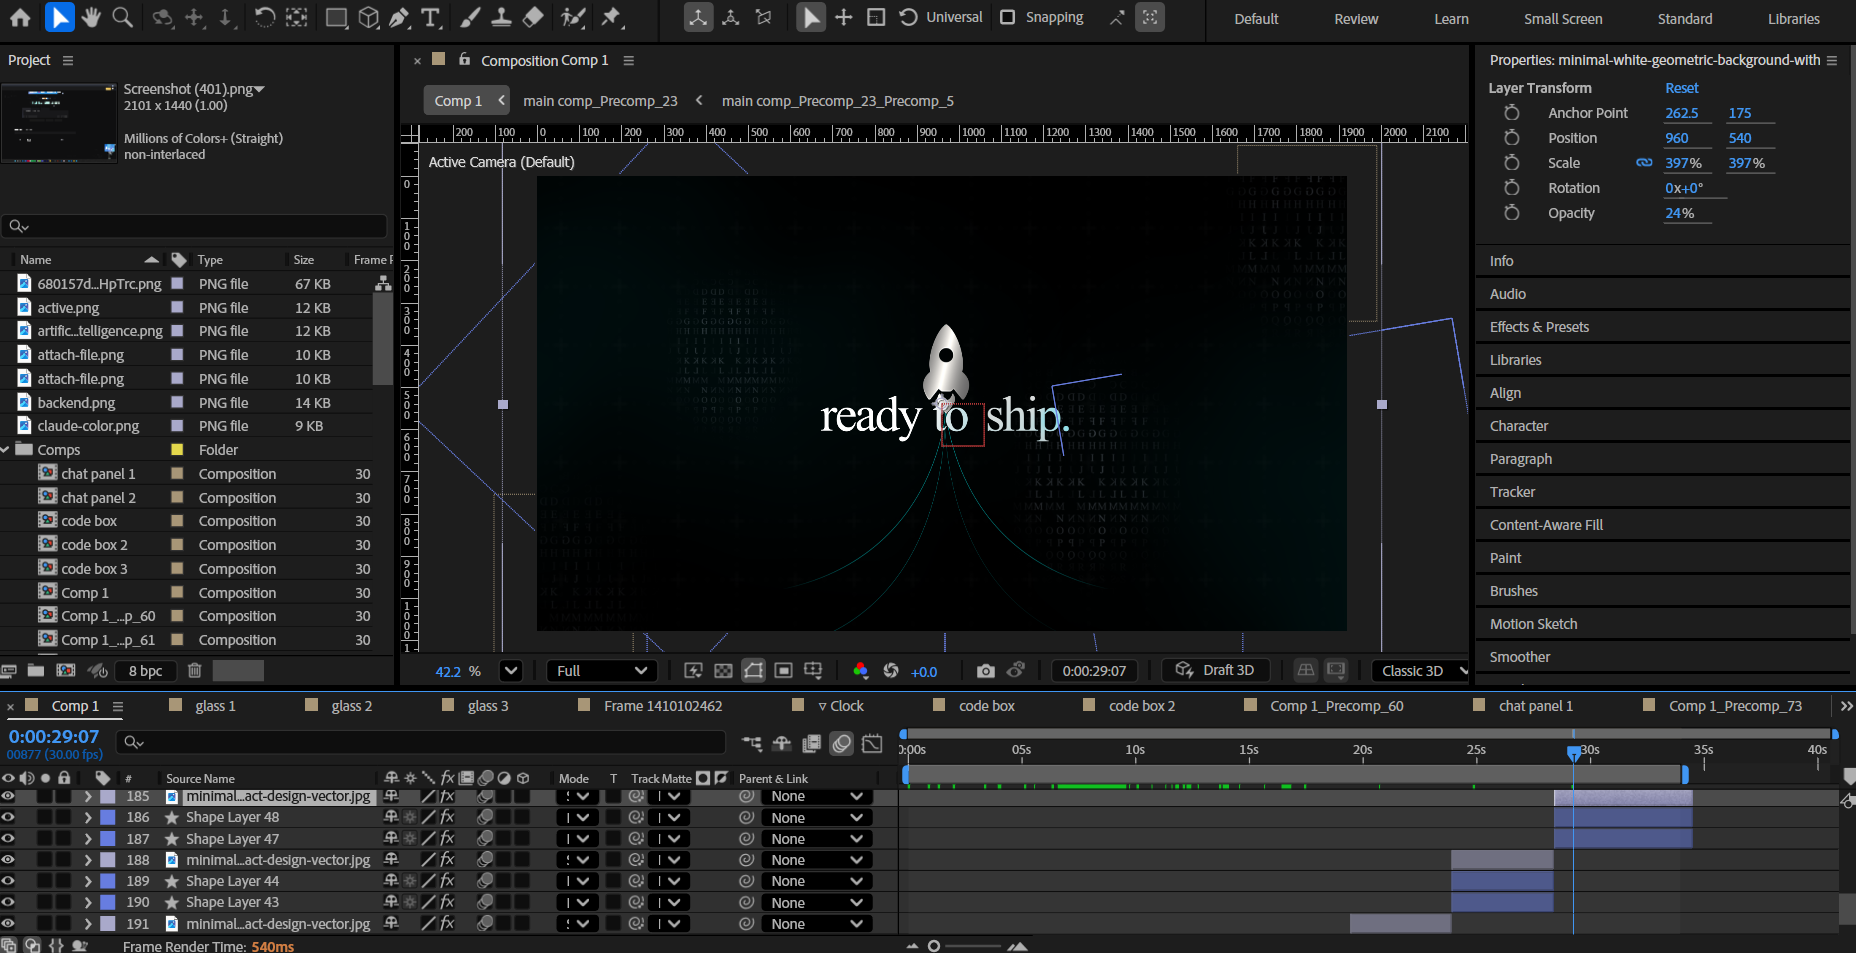This screenshot has width=1856, height=953.
Task: Open the Graph Editor in timeline
Action: click(872, 743)
